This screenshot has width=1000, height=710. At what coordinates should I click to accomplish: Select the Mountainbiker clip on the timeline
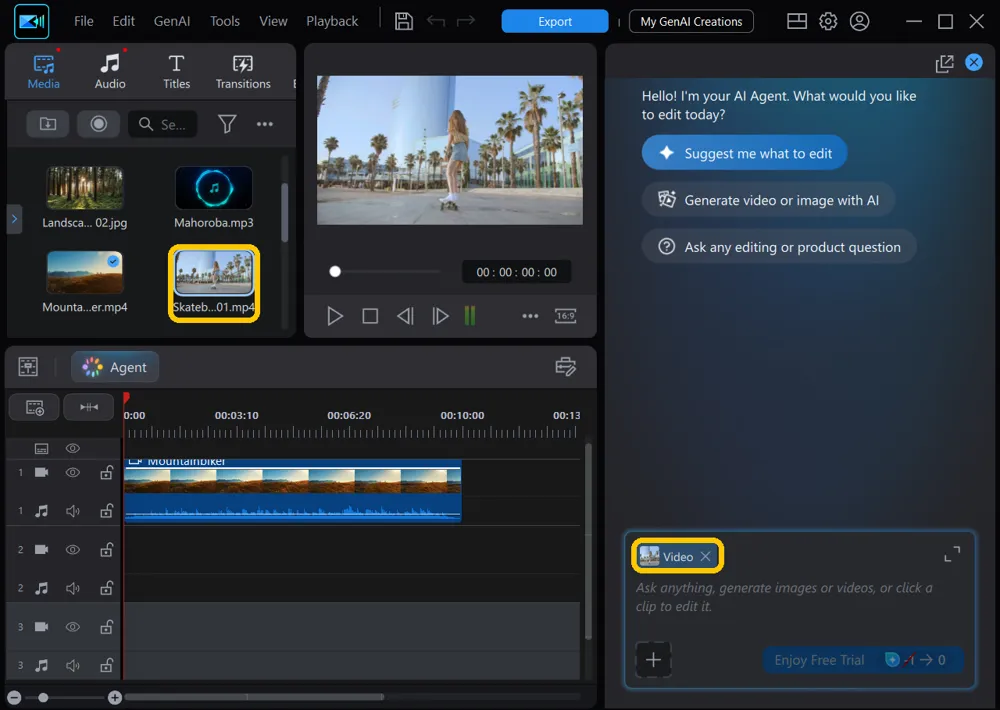[x=293, y=490]
